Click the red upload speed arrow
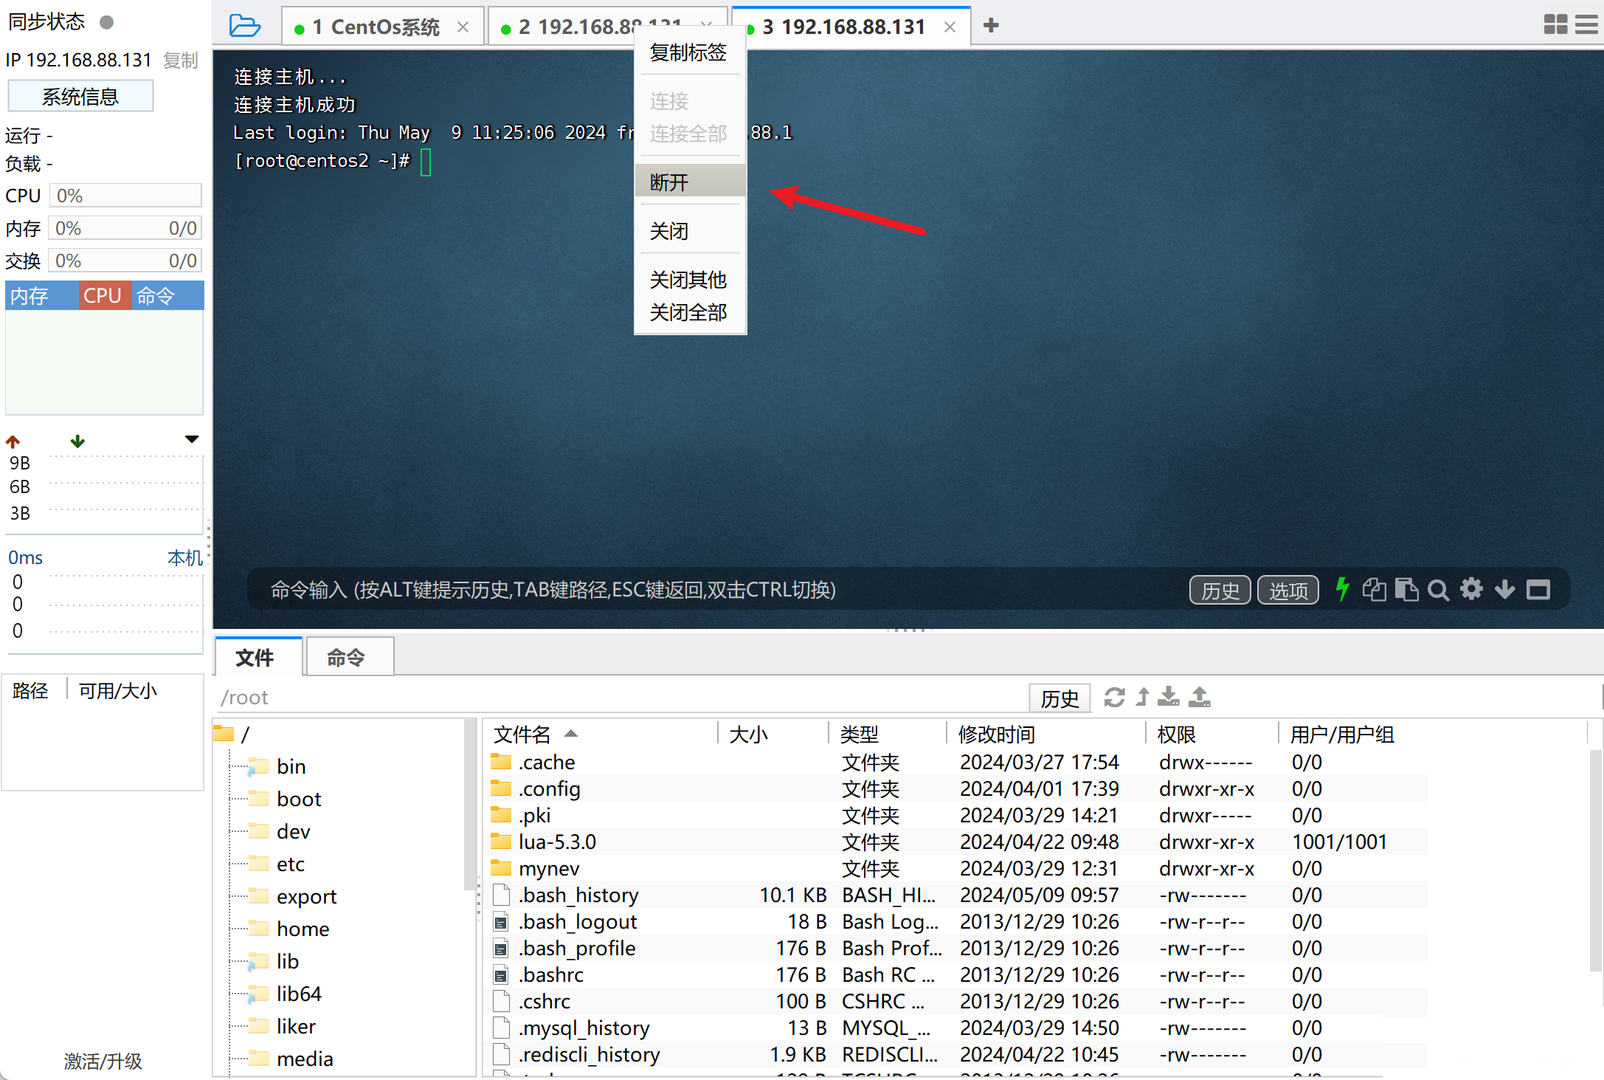 13,441
